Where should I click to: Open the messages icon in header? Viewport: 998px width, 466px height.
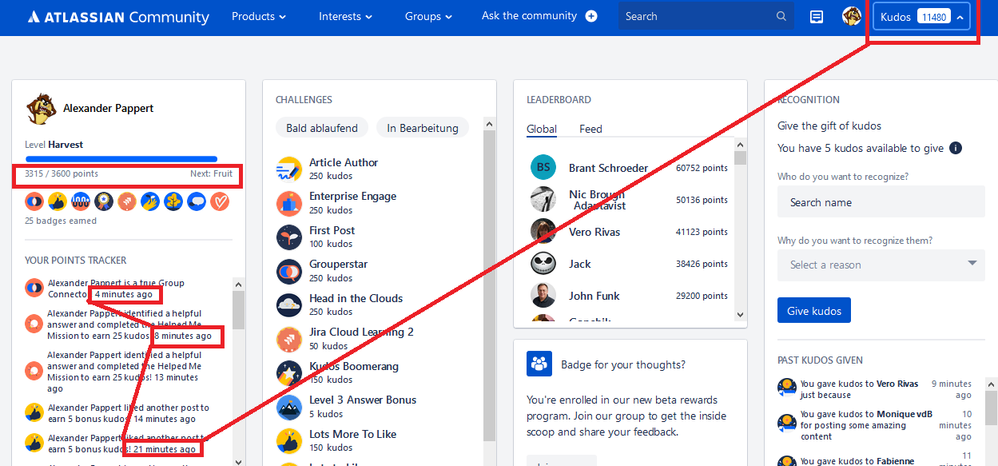tap(817, 17)
